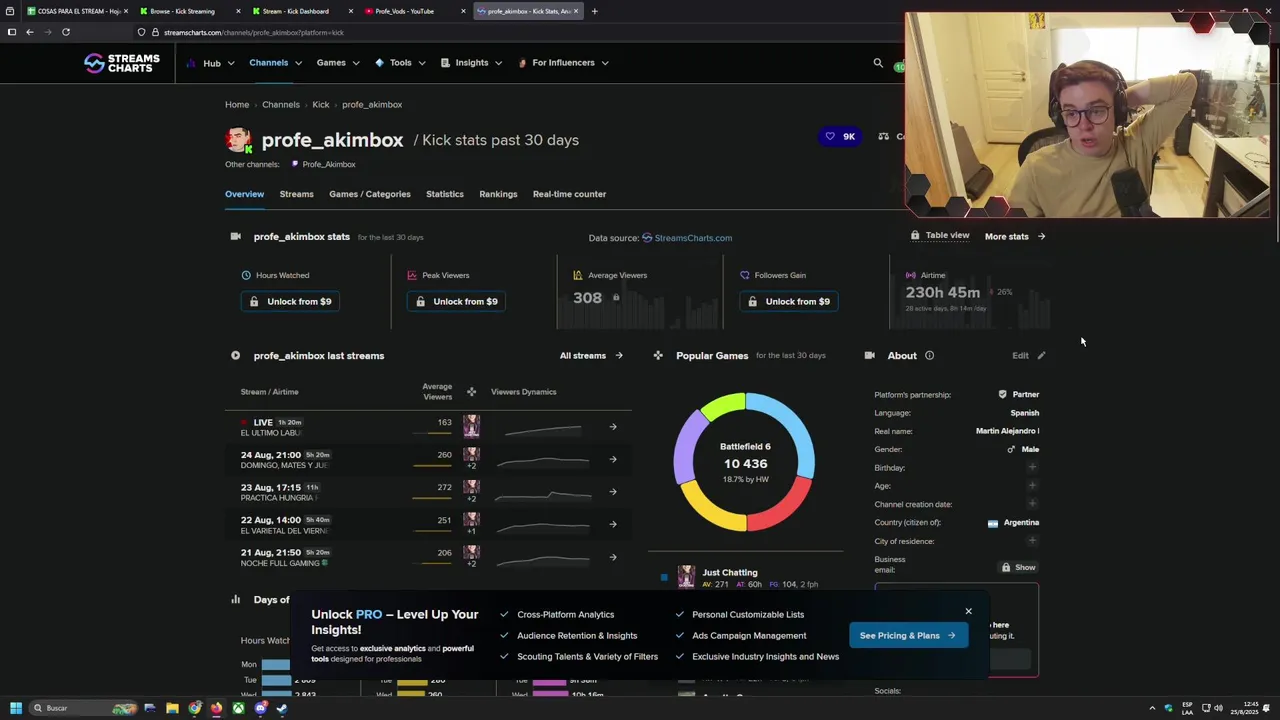Expand the Tools menu dropdown
The image size is (1280, 720).
pyautogui.click(x=400, y=63)
